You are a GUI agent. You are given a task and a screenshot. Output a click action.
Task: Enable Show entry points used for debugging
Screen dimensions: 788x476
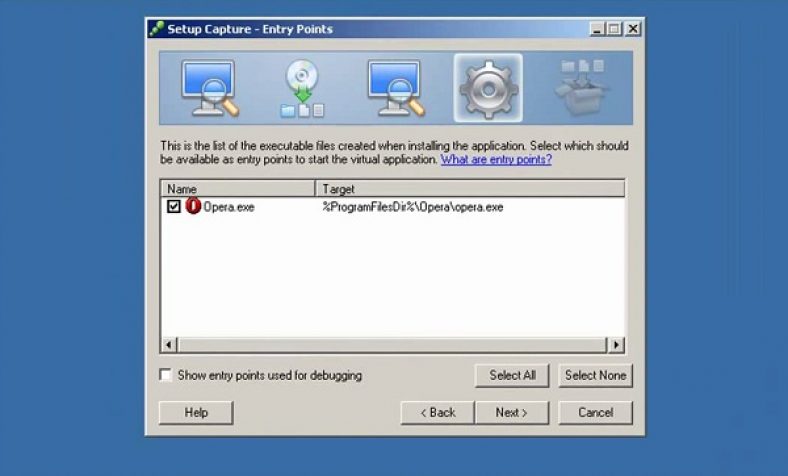[x=165, y=375]
